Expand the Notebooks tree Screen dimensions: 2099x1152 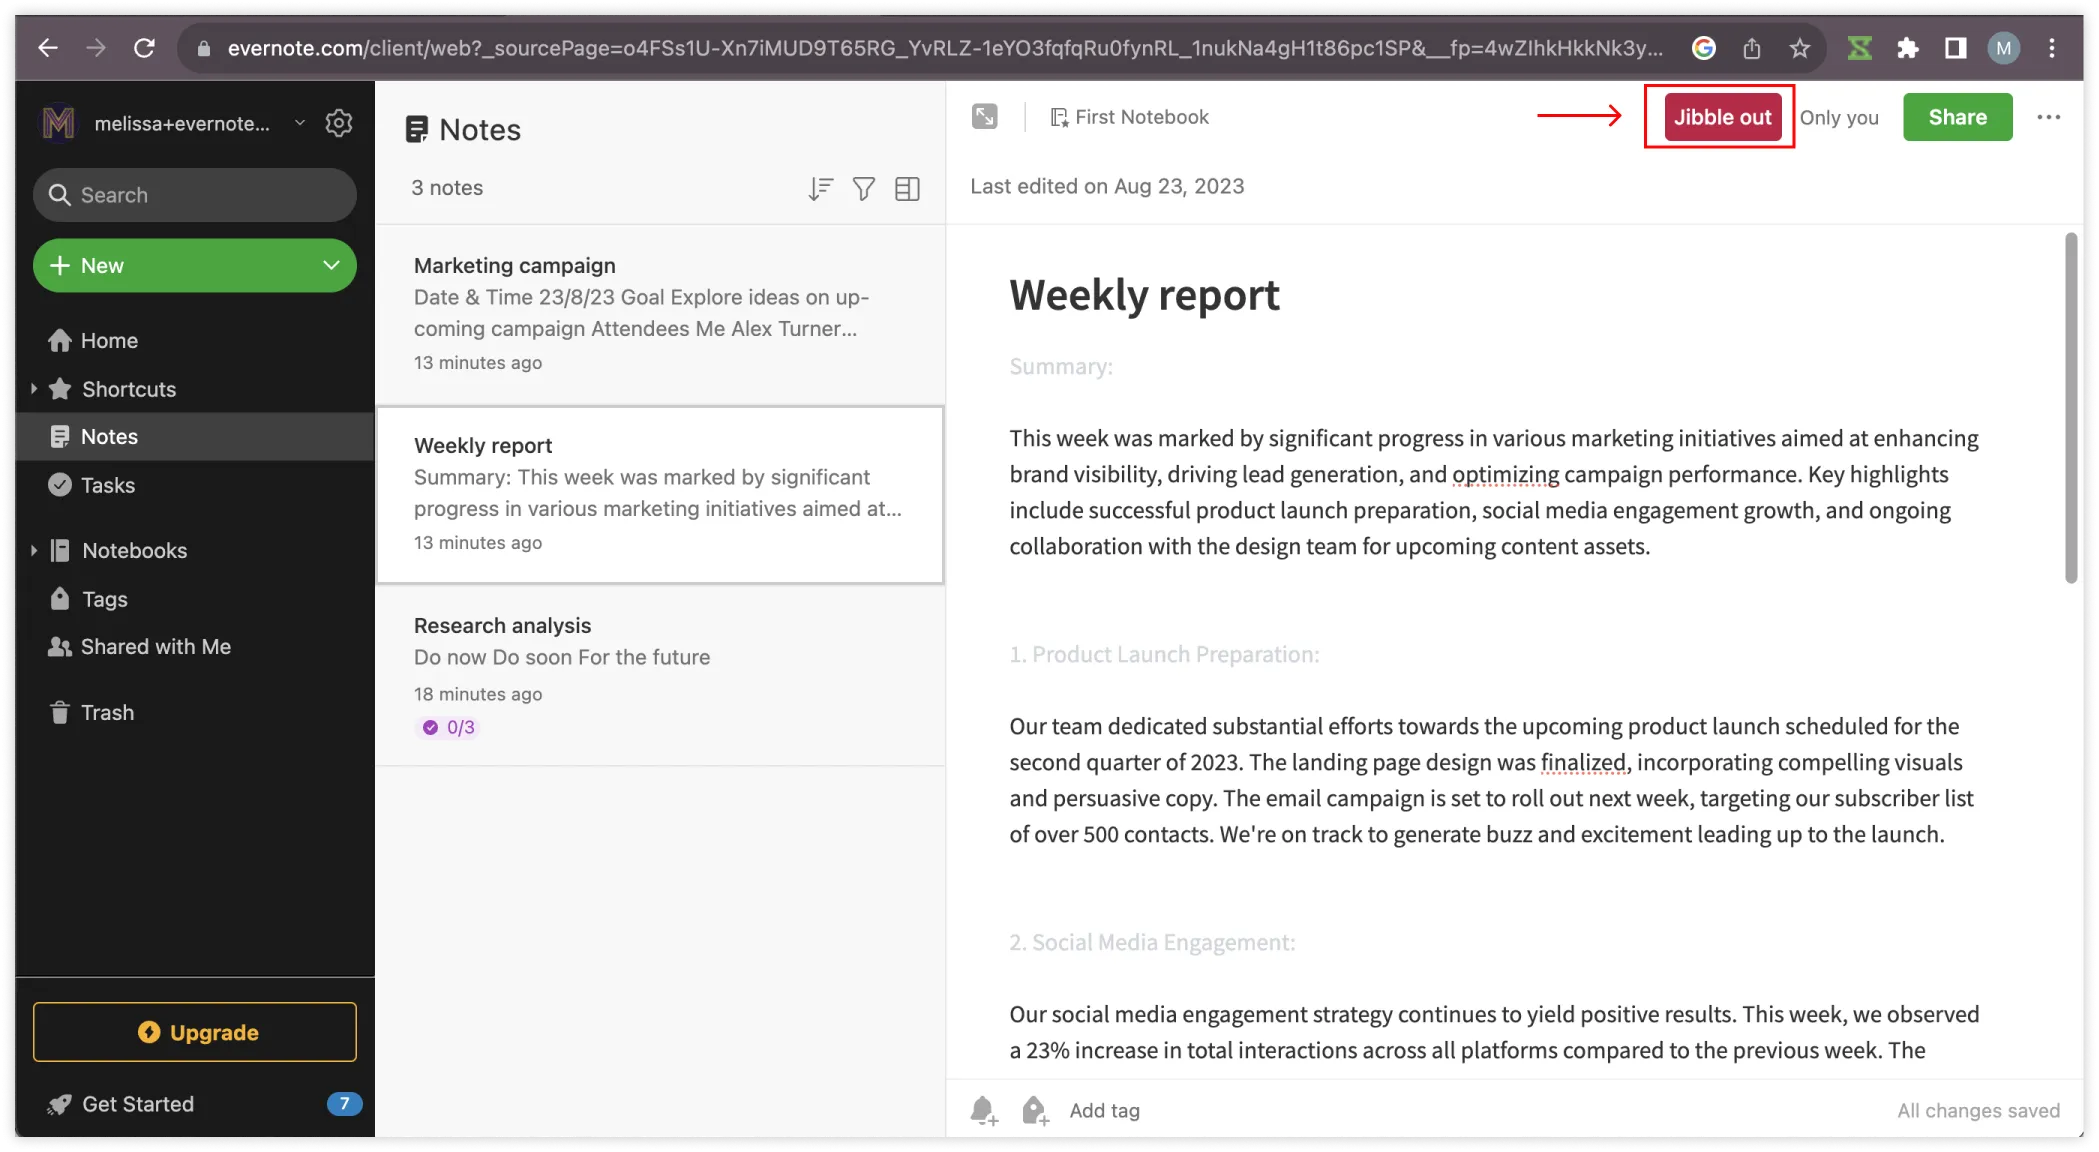pos(34,550)
